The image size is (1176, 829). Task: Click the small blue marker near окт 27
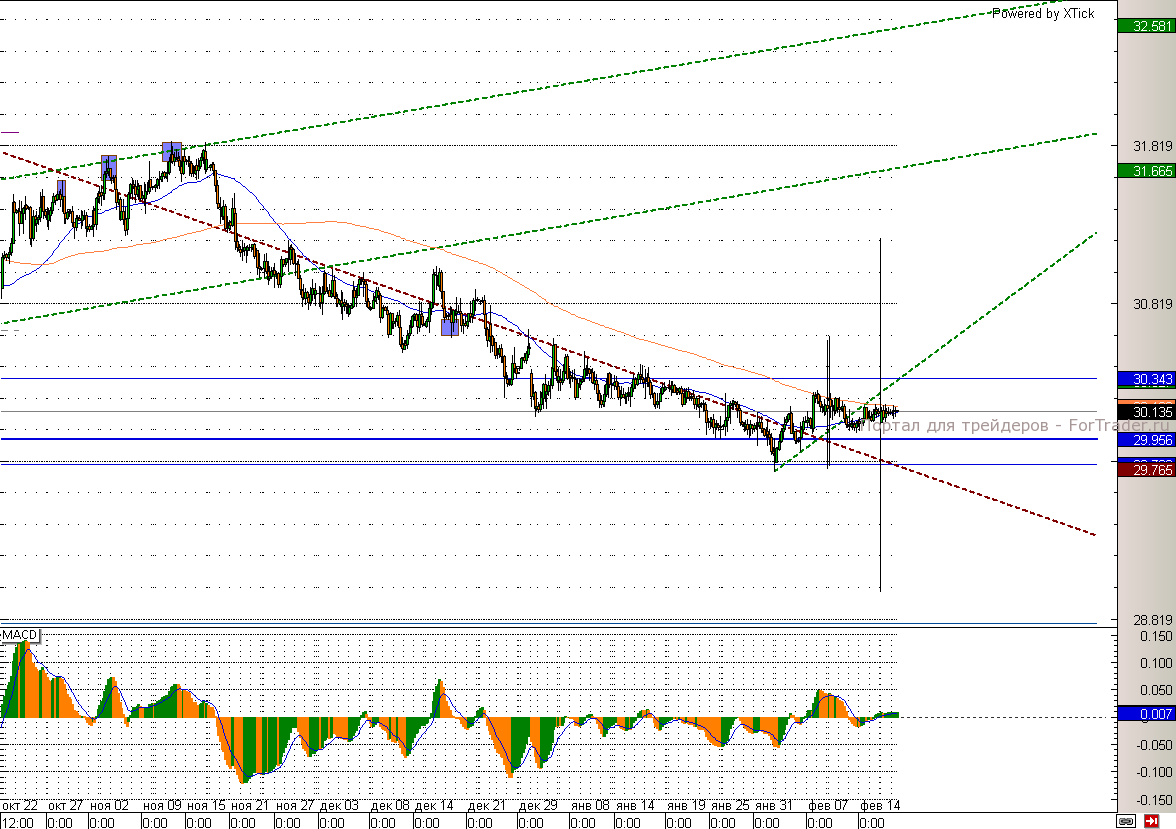click(x=61, y=188)
